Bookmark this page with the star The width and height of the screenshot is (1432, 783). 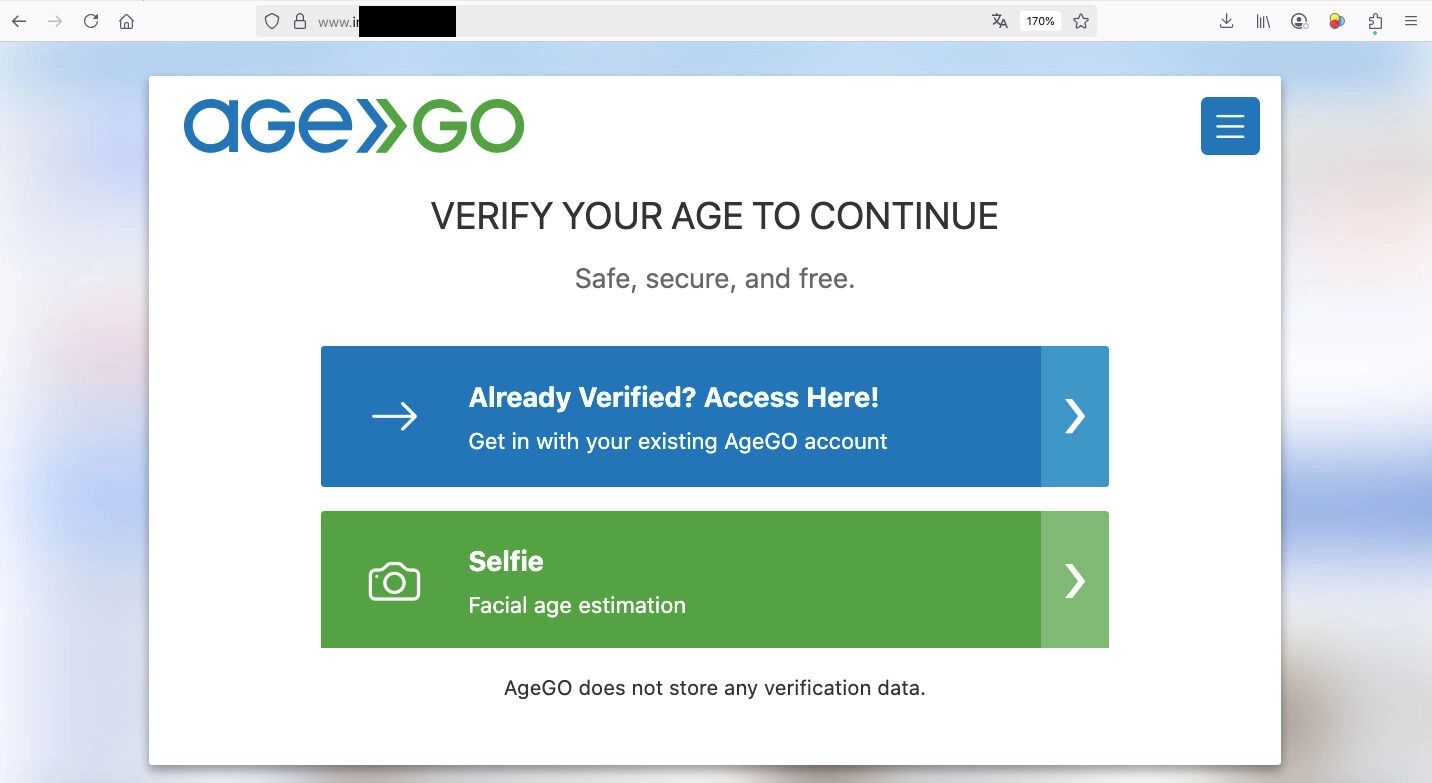point(1081,21)
